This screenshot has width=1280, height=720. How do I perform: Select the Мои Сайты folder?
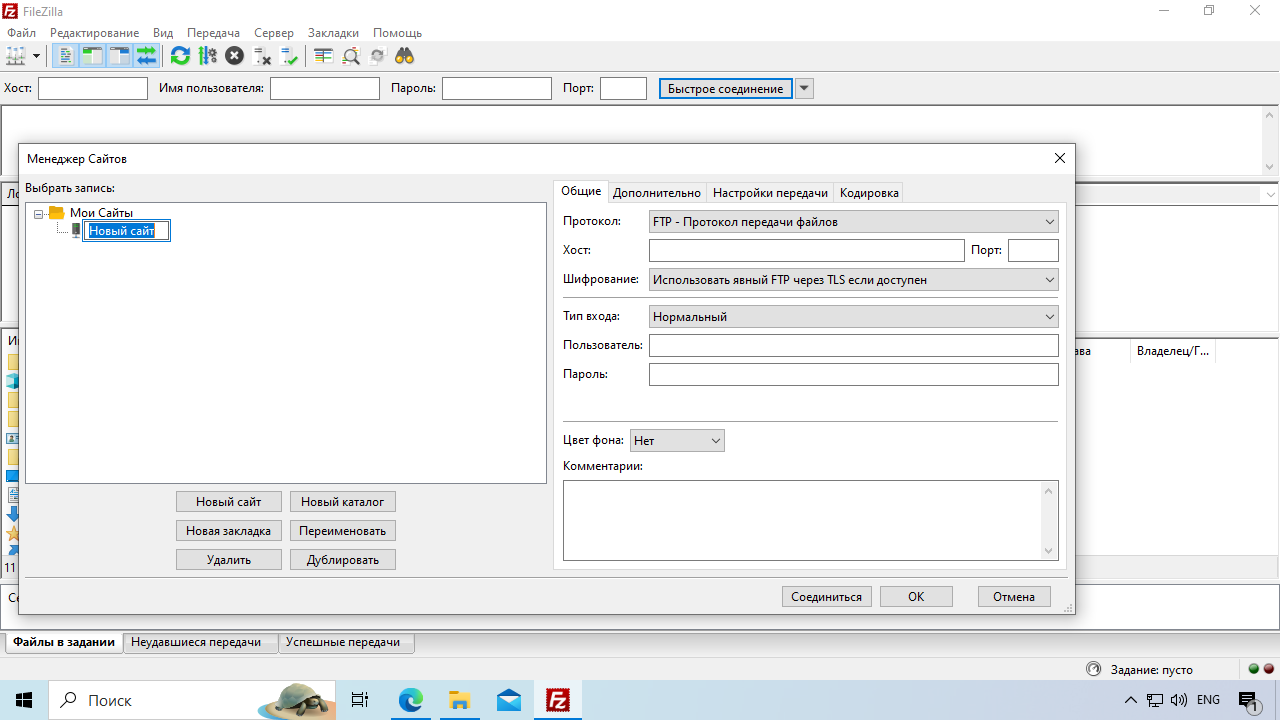(x=101, y=213)
